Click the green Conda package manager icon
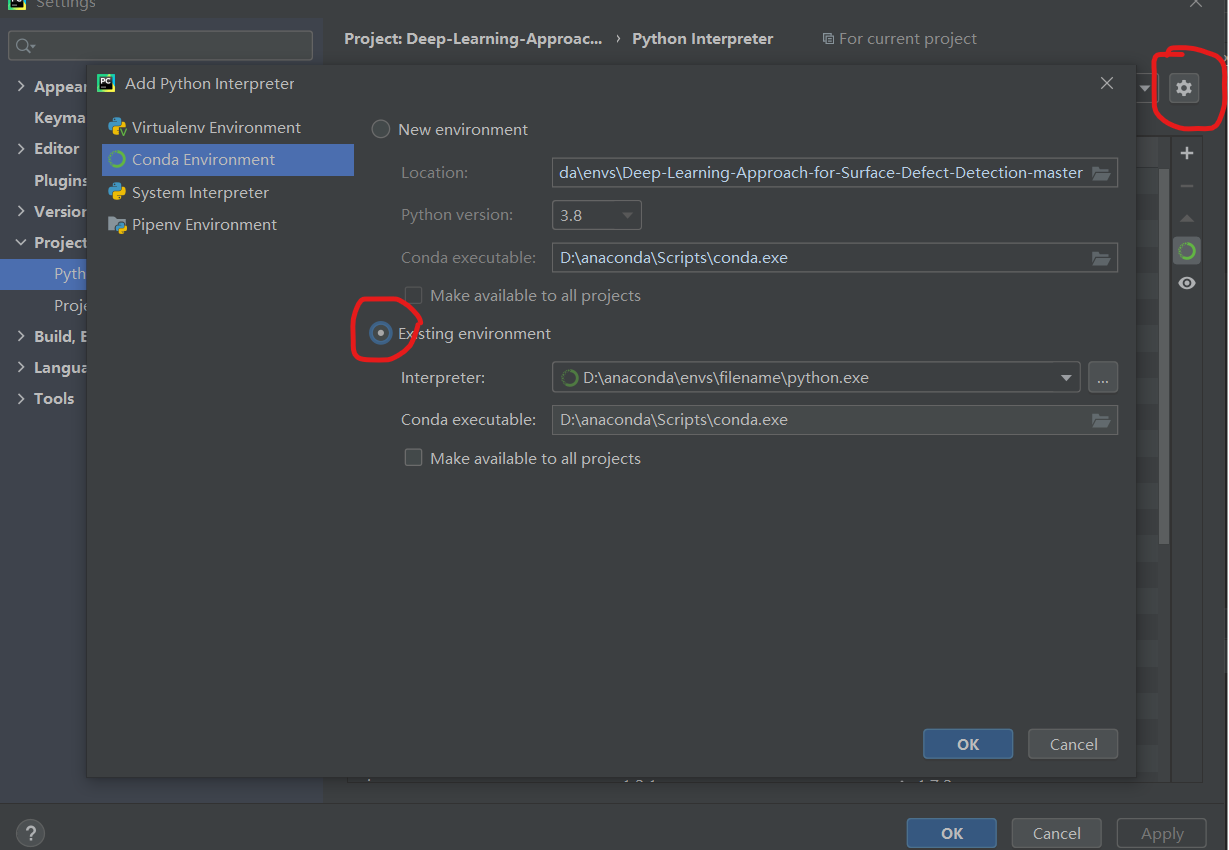 (1187, 250)
